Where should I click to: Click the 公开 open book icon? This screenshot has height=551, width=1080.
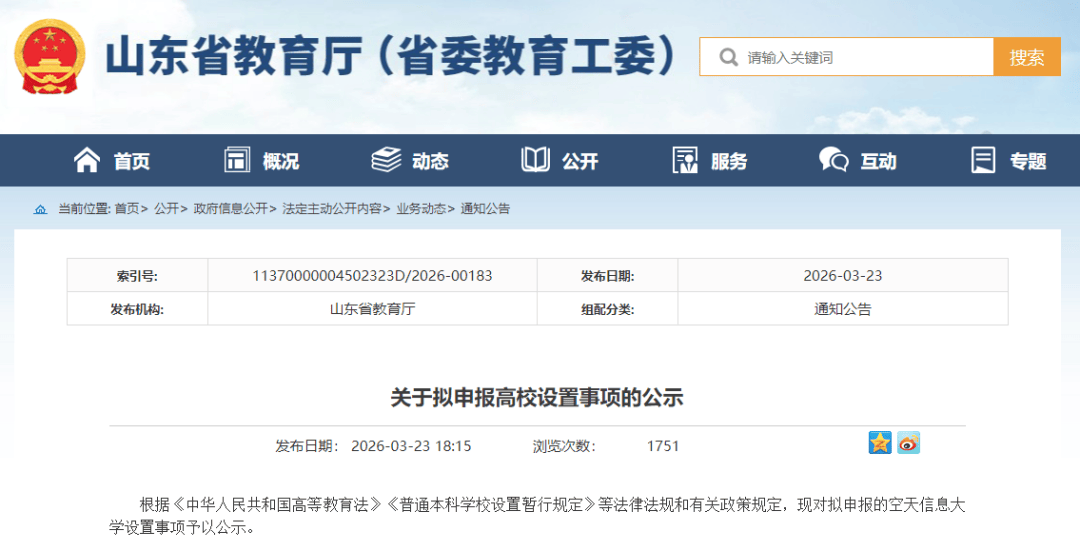click(535, 160)
